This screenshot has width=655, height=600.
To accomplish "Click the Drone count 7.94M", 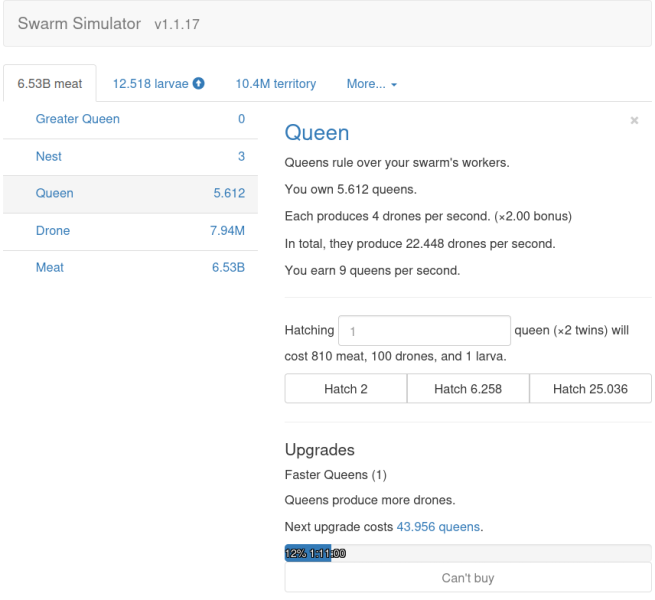I will click(227, 231).
